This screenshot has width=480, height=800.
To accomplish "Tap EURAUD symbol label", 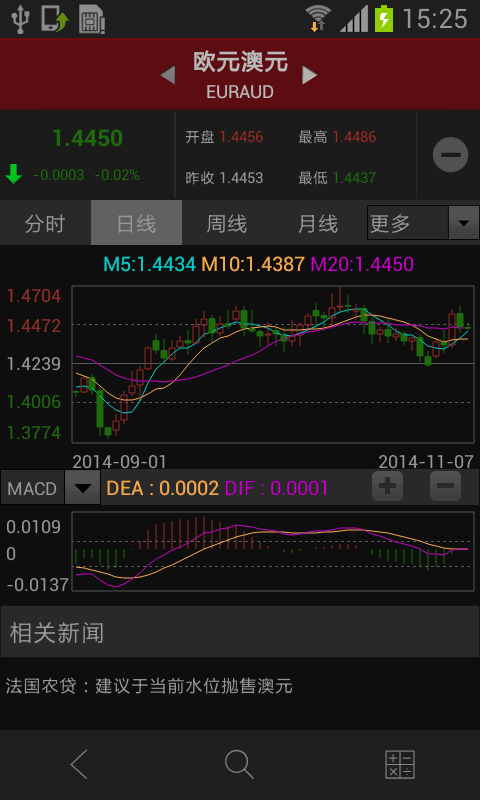I will [x=240, y=92].
